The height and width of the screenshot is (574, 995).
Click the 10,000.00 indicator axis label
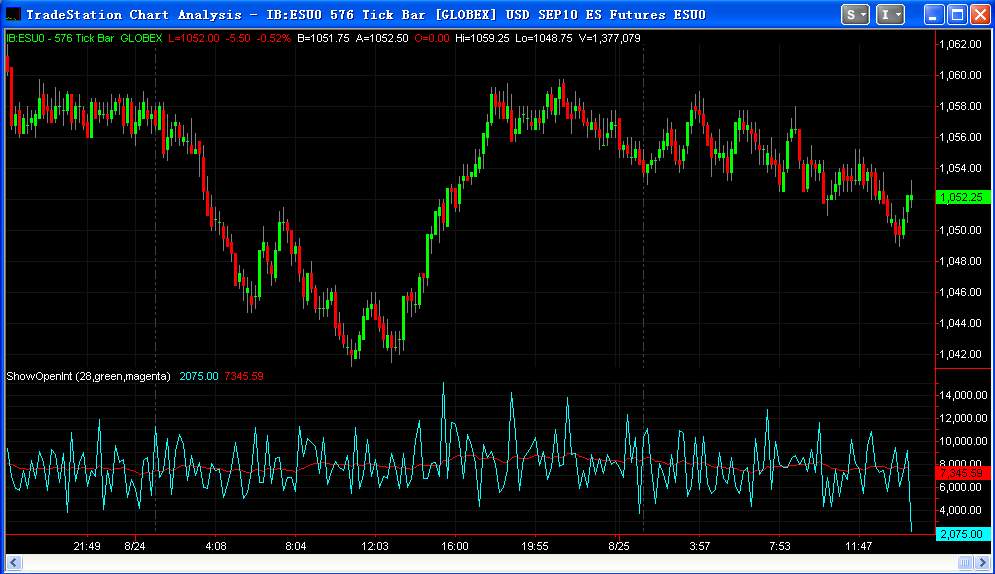click(963, 441)
